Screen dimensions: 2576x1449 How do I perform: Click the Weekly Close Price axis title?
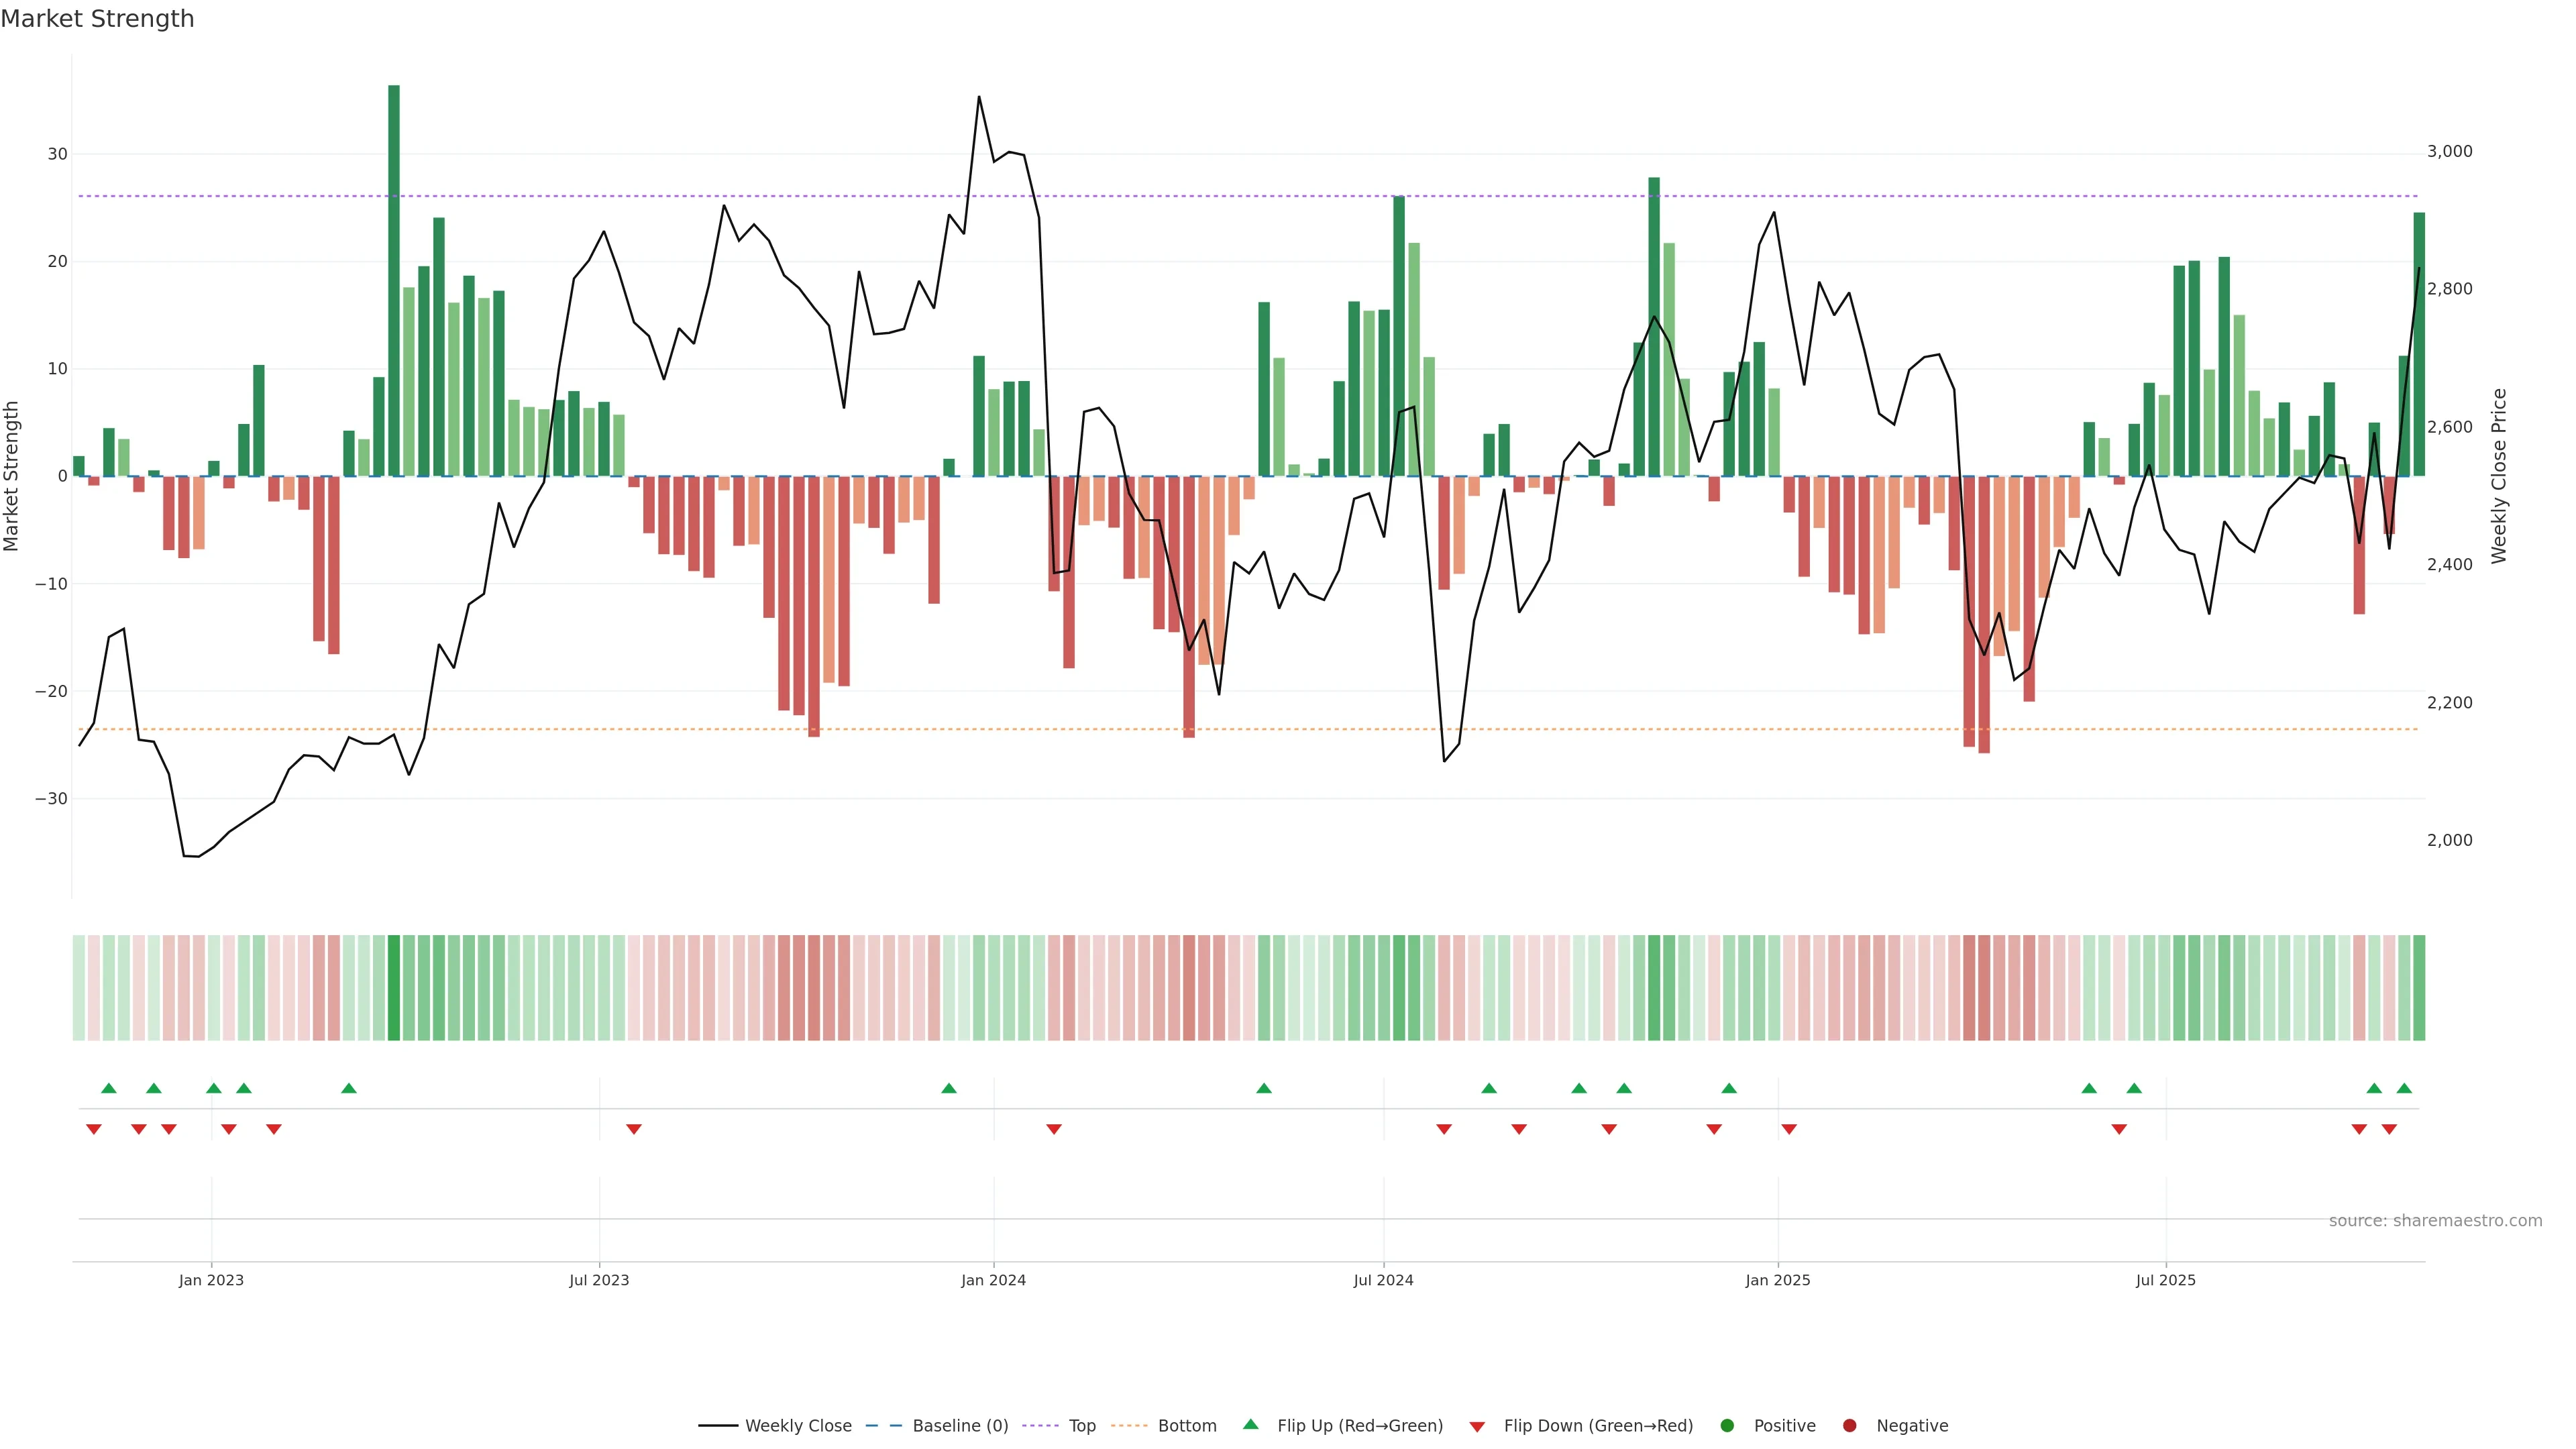tap(2499, 476)
